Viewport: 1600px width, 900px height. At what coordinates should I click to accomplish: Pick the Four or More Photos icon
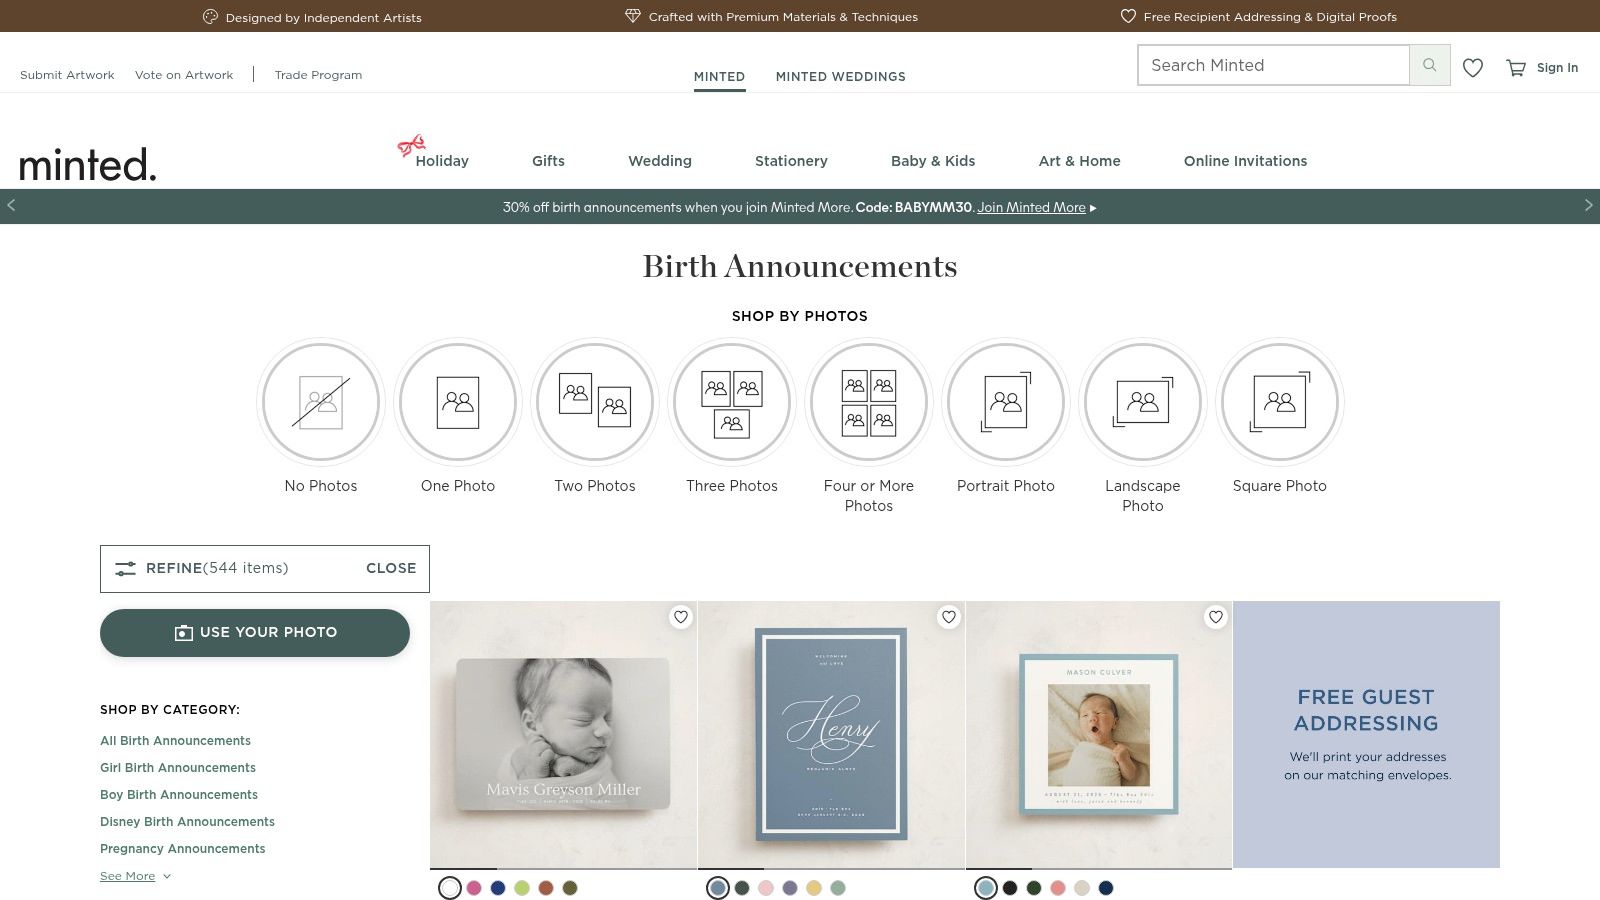point(869,402)
